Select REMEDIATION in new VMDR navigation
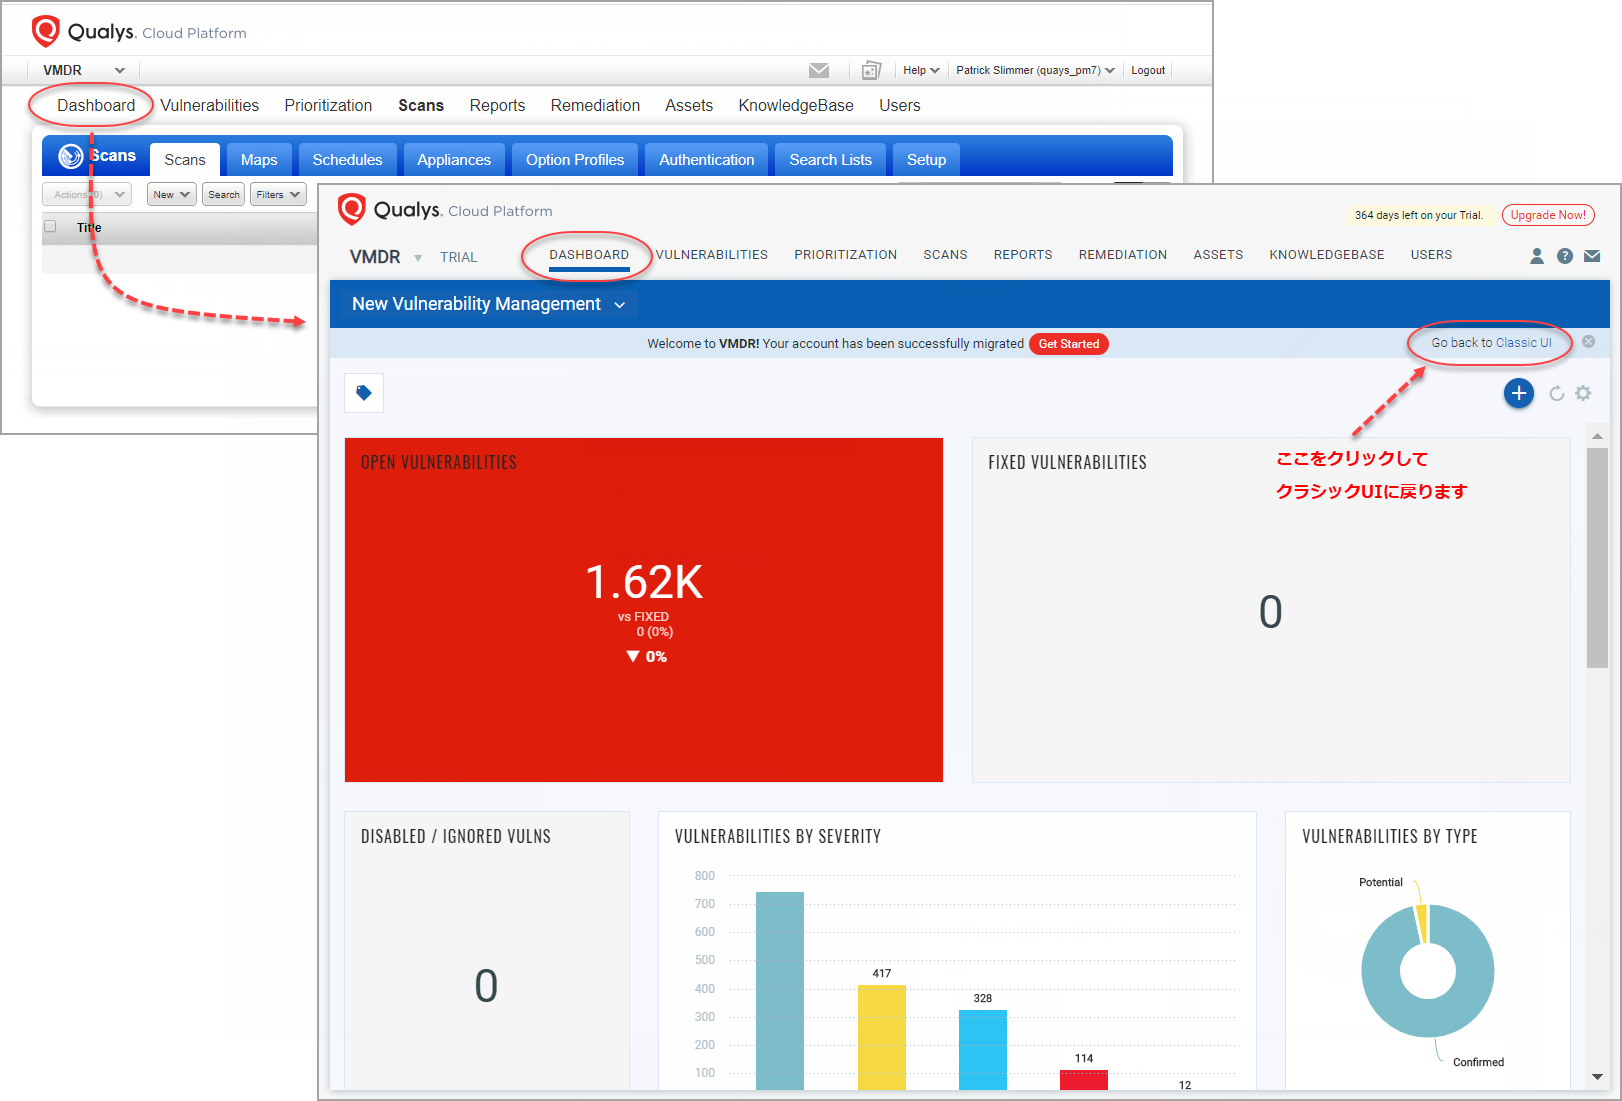 coord(1123,255)
